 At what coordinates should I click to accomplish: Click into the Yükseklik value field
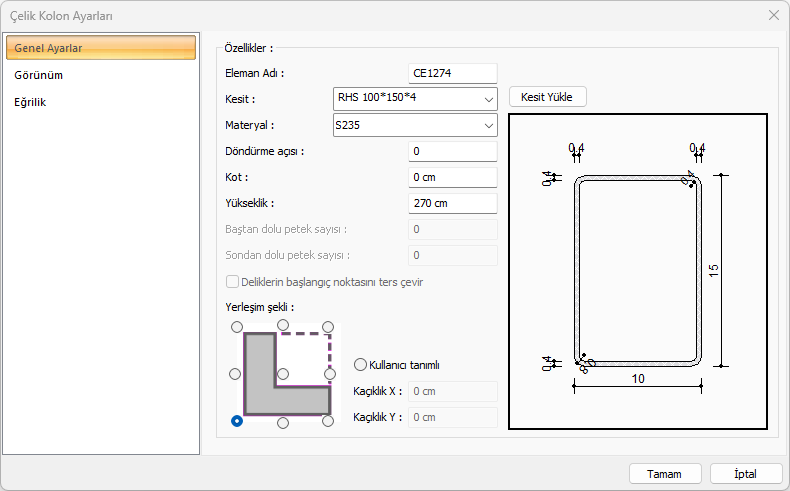pos(452,203)
